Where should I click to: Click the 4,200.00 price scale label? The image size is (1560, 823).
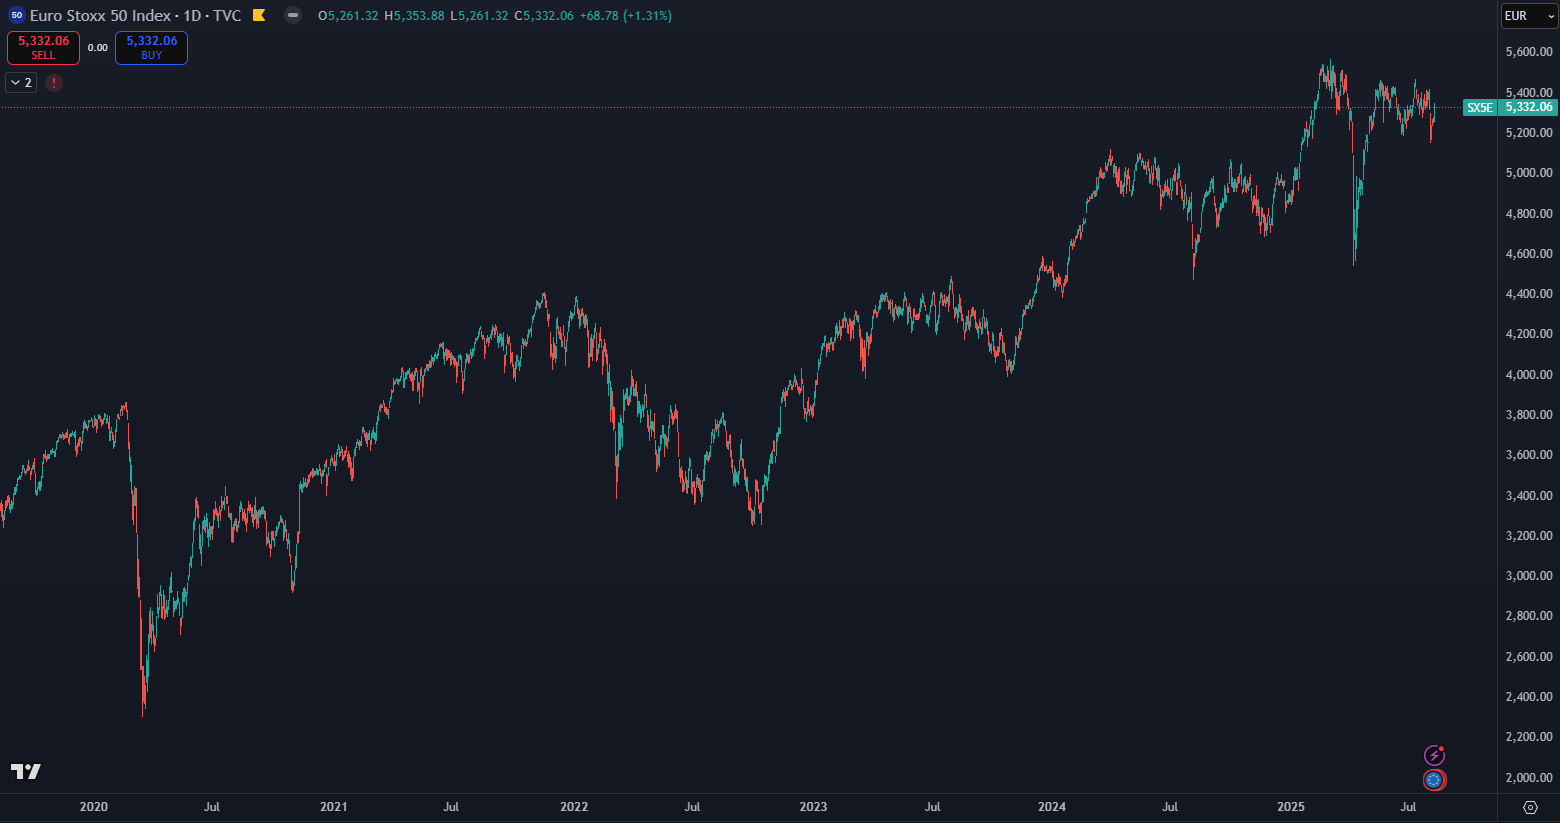click(1529, 334)
